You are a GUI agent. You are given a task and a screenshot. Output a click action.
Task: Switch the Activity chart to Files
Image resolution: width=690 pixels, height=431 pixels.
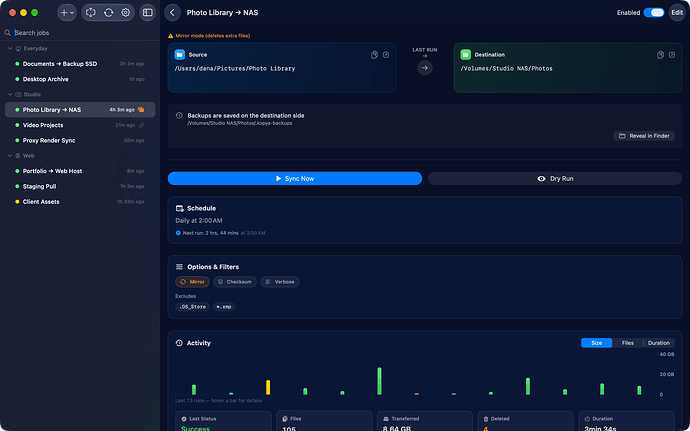[628, 343]
